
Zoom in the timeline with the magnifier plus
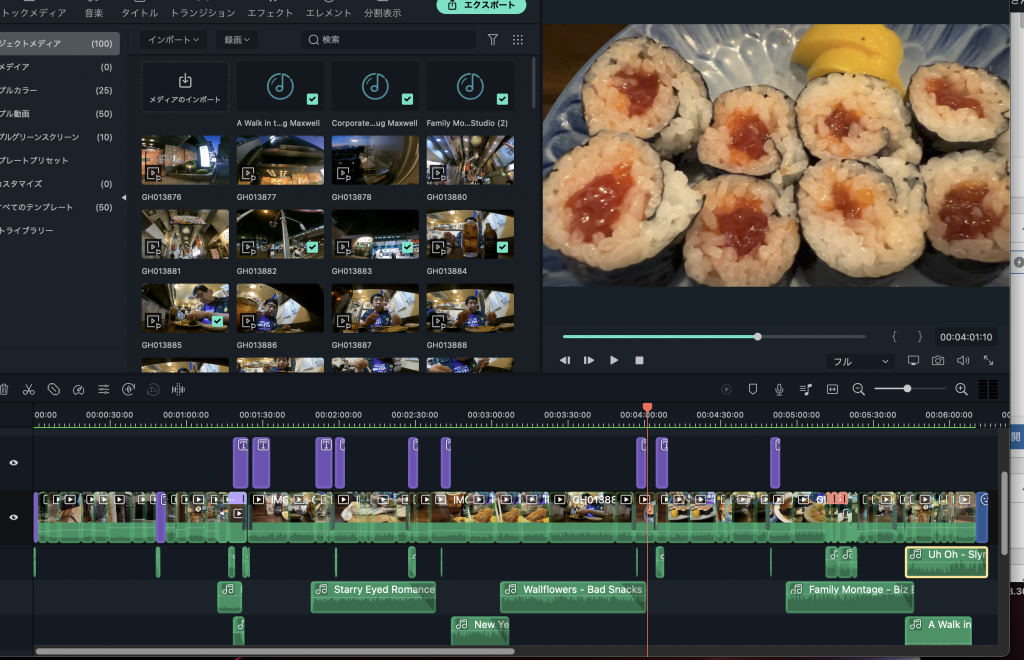pos(961,389)
